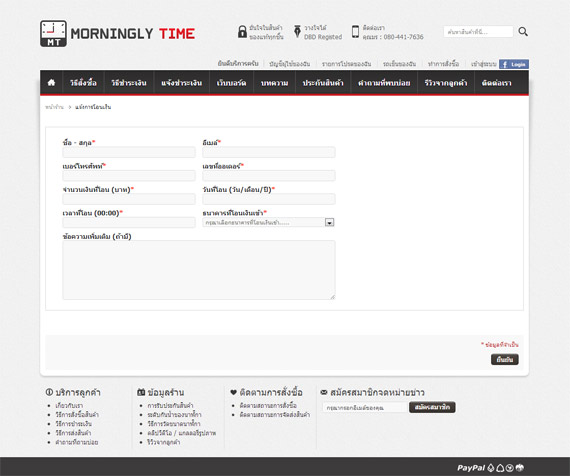This screenshot has width=570, height=476.
Task: Click the Facebook Login button
Action: [514, 64]
